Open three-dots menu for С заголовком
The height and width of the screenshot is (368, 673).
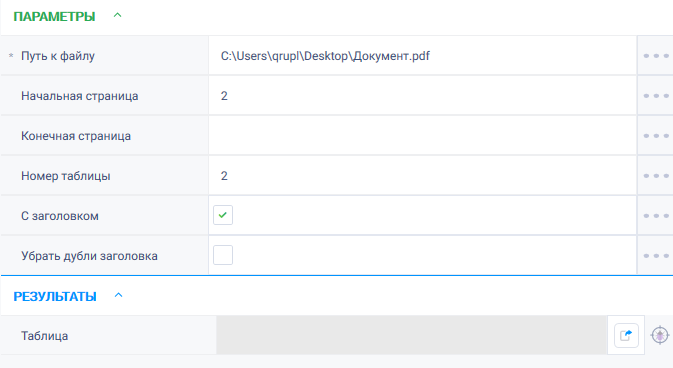click(656, 216)
